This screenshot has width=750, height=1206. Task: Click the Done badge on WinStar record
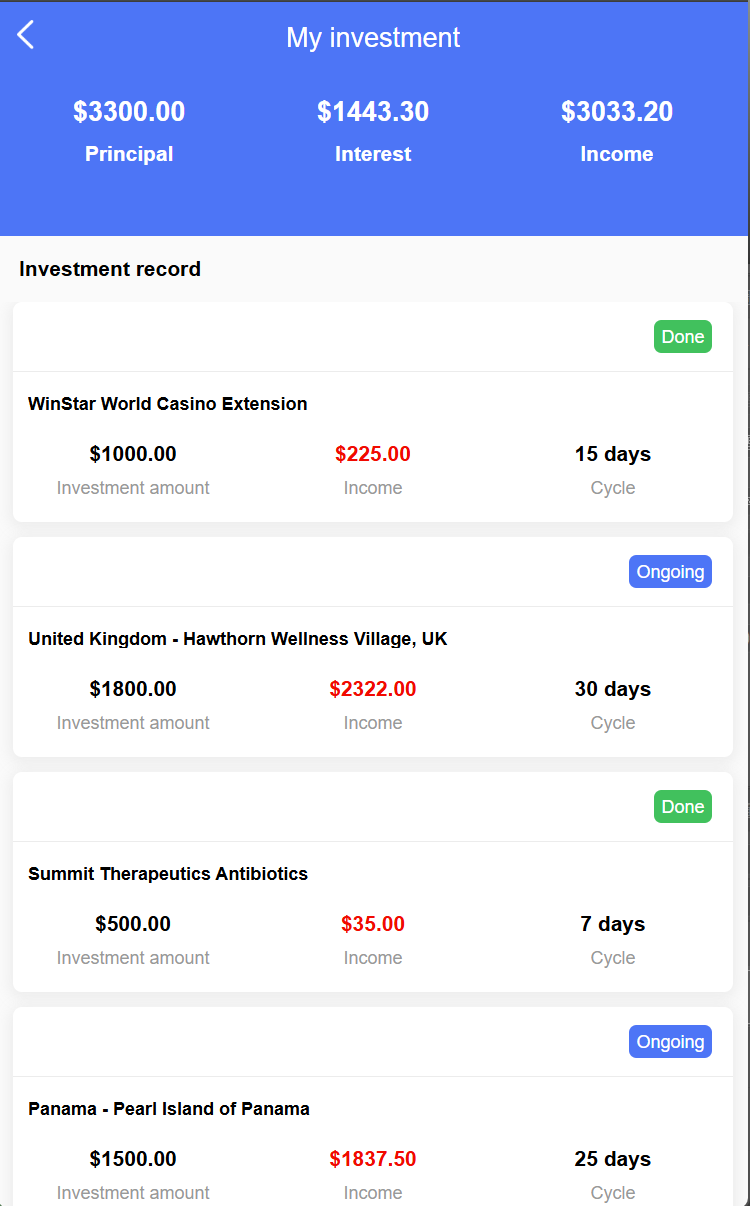[683, 336]
